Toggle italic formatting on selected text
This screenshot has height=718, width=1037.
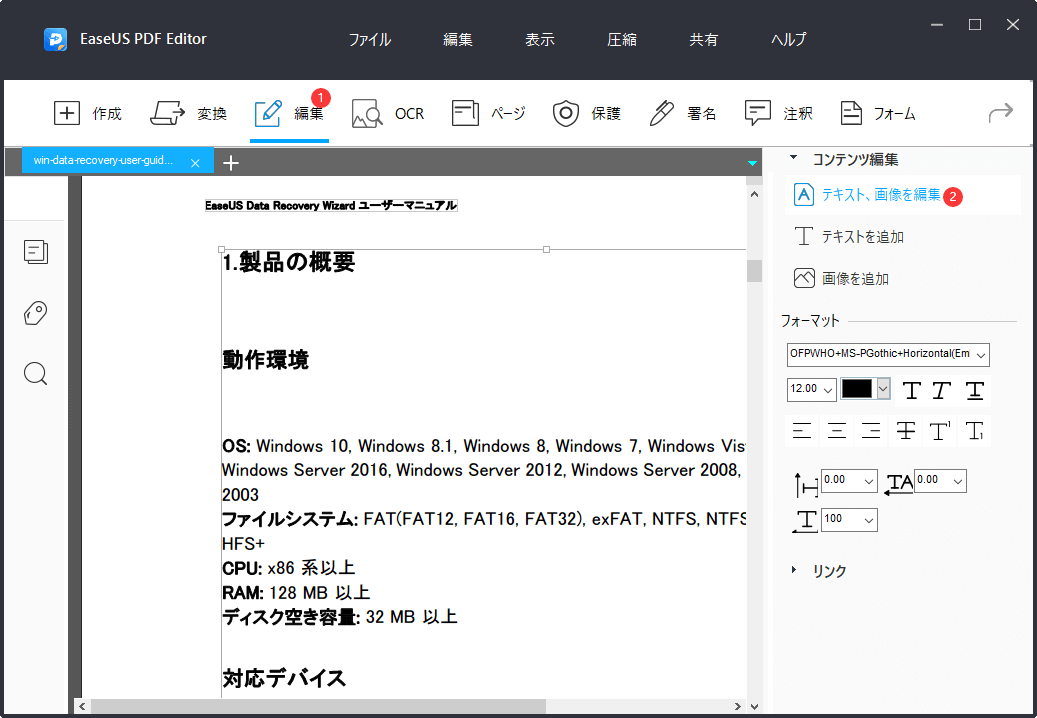click(x=942, y=390)
